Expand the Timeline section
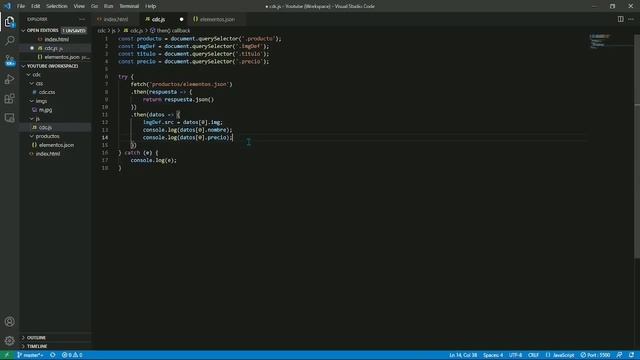The image size is (640, 360). [37, 347]
